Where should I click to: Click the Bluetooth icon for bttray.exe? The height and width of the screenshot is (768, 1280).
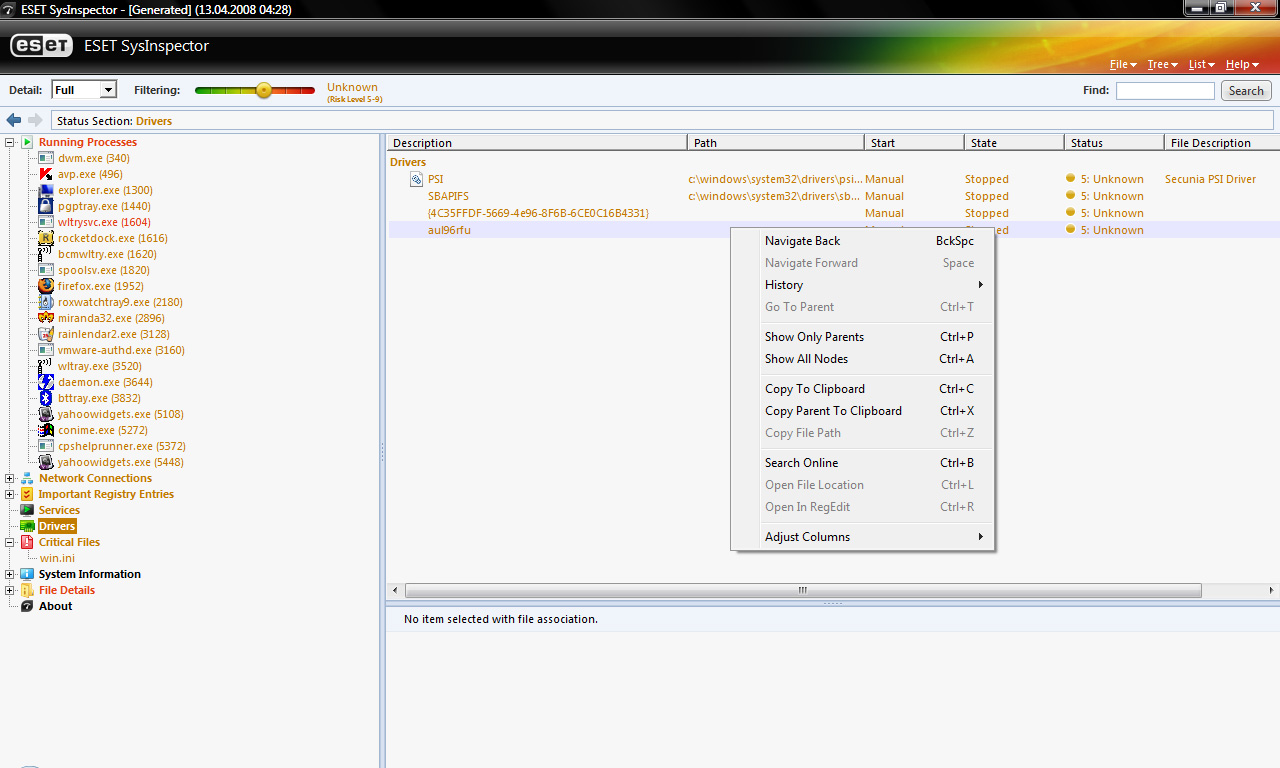point(46,398)
